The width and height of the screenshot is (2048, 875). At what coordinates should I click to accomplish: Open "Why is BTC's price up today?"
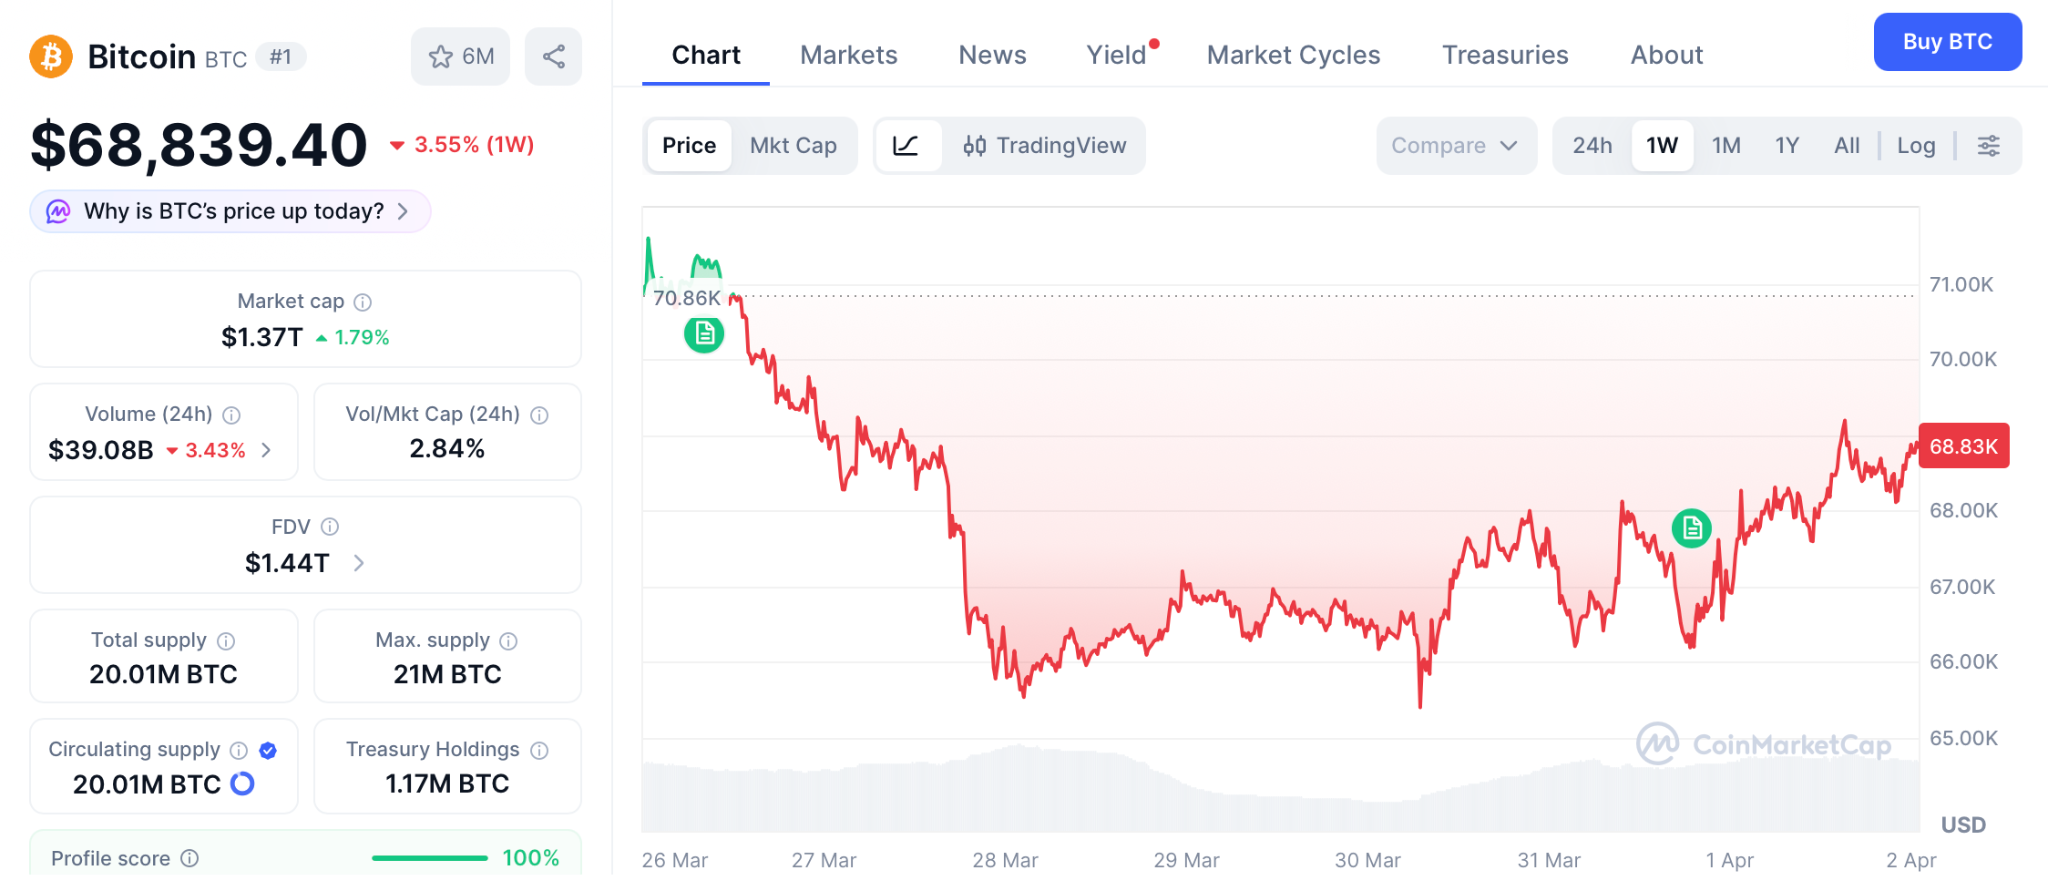coord(232,212)
